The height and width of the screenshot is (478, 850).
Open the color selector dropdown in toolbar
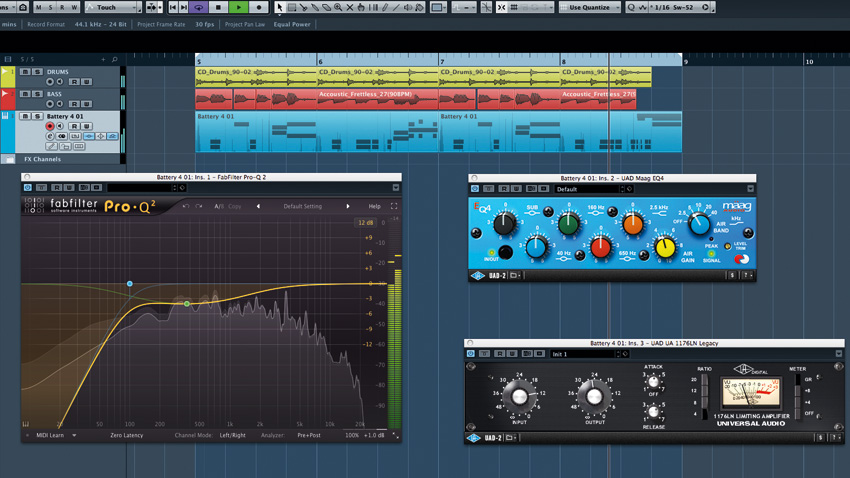(437, 8)
